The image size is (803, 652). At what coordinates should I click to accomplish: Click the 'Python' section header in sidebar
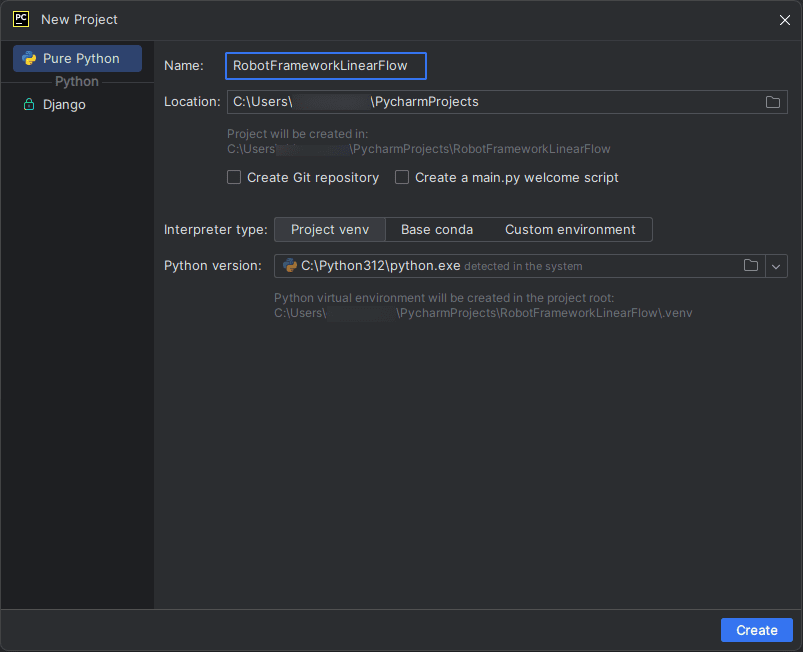pos(77,81)
